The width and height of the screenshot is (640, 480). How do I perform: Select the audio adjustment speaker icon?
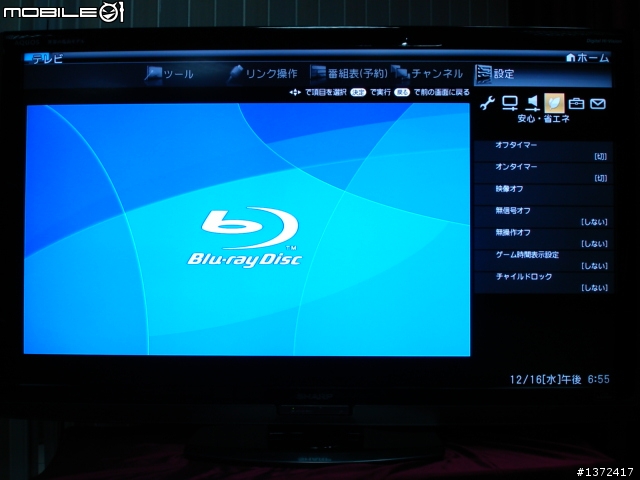click(x=532, y=103)
